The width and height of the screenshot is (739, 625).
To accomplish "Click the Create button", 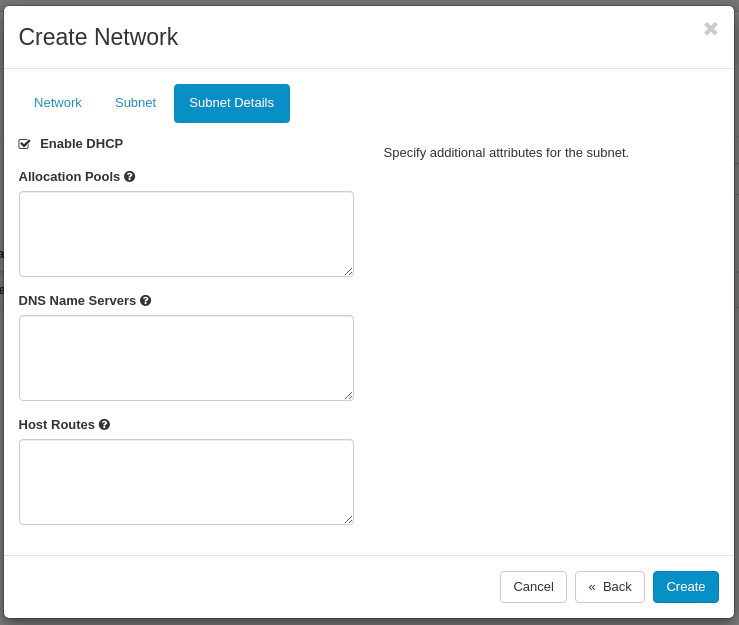I will [686, 587].
